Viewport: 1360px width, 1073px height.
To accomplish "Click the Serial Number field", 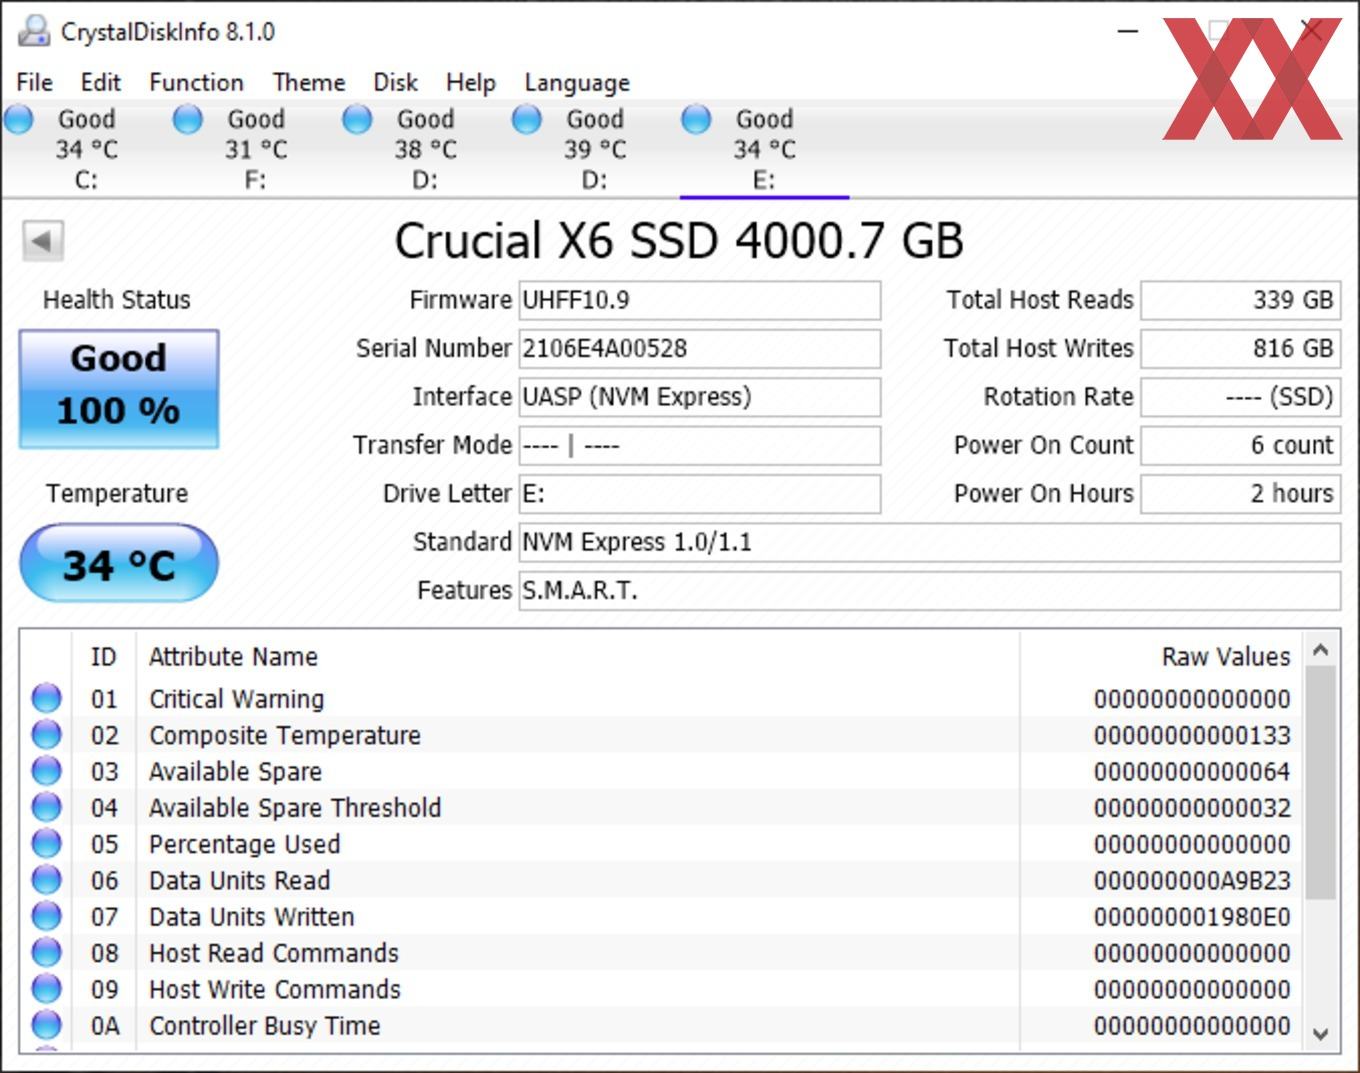I will [x=699, y=348].
